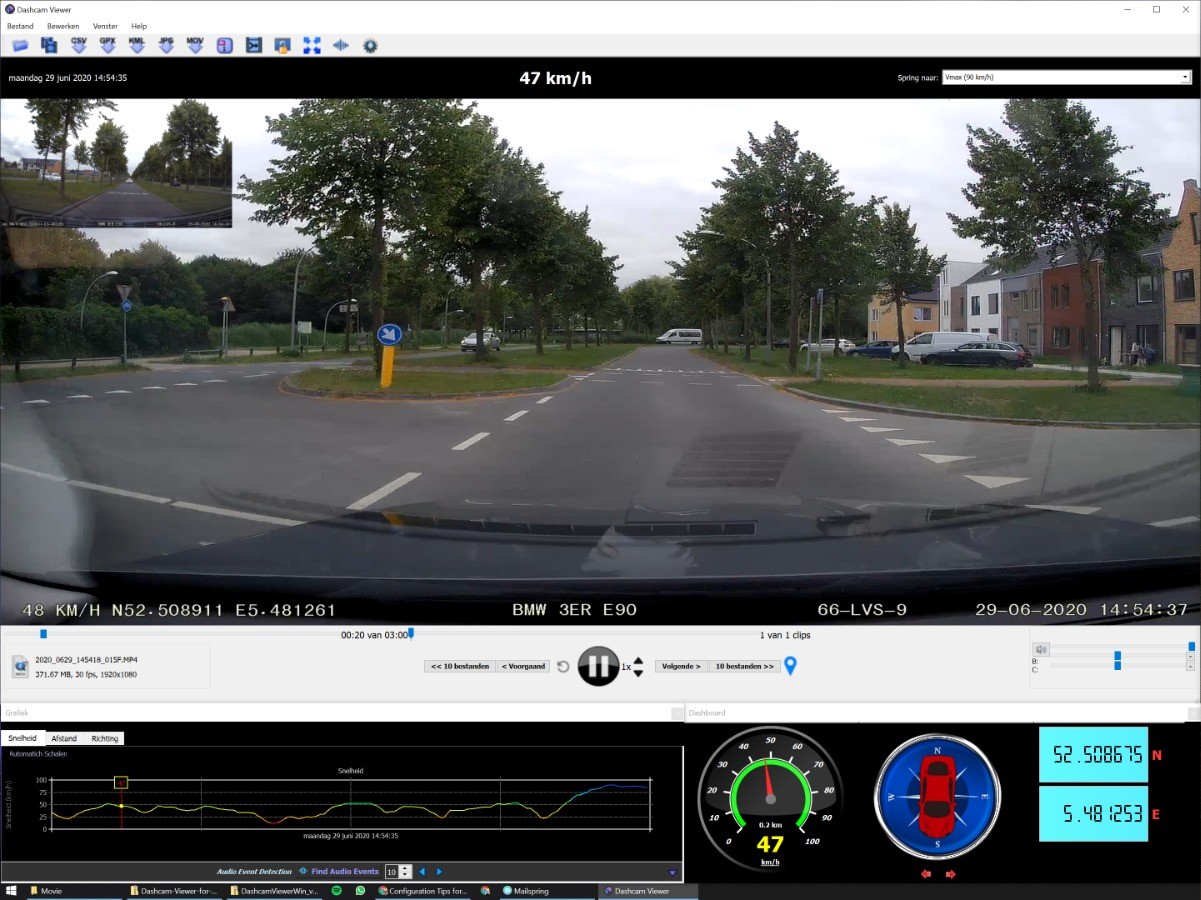Screen dimensions: 1201x900
Task: Open Spotify from the taskbar
Action: pyautogui.click(x=336, y=890)
